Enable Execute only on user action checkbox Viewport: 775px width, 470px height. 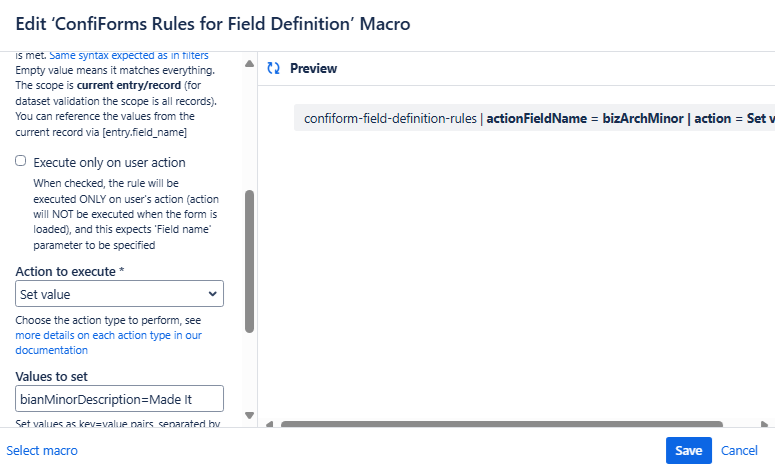pos(20,161)
